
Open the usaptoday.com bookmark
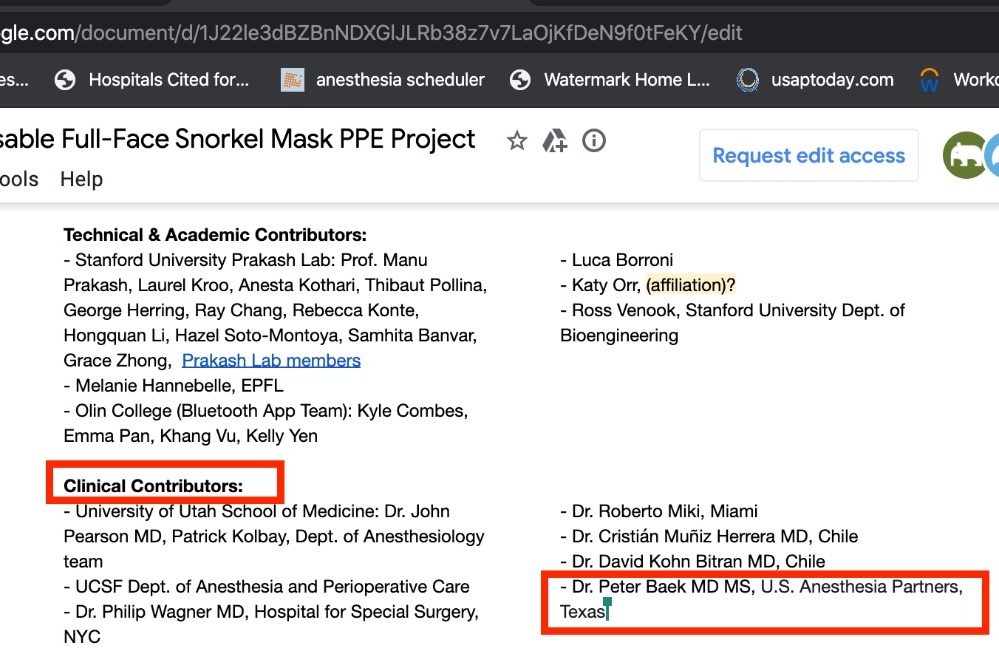[x=815, y=80]
